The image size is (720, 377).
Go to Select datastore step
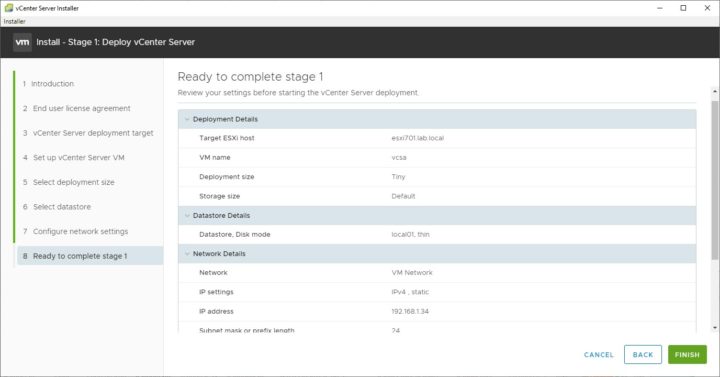57,207
